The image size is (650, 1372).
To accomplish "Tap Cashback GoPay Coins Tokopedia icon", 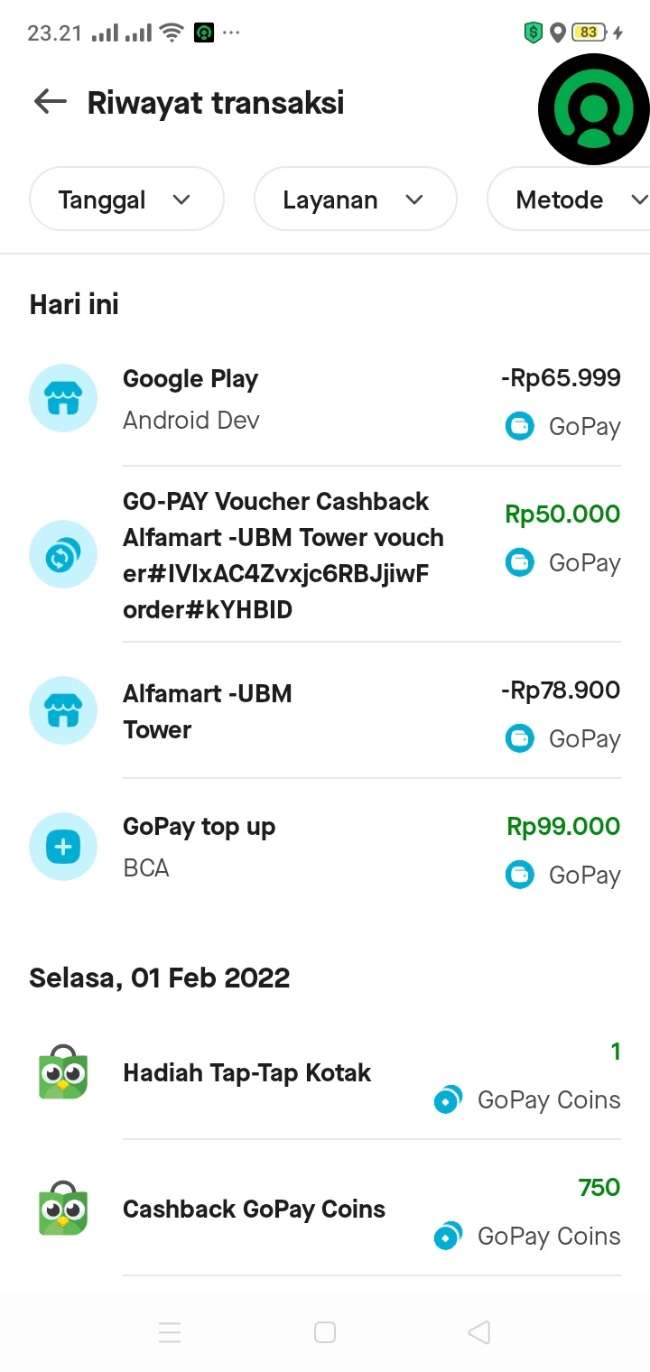I will pyautogui.click(x=63, y=1208).
